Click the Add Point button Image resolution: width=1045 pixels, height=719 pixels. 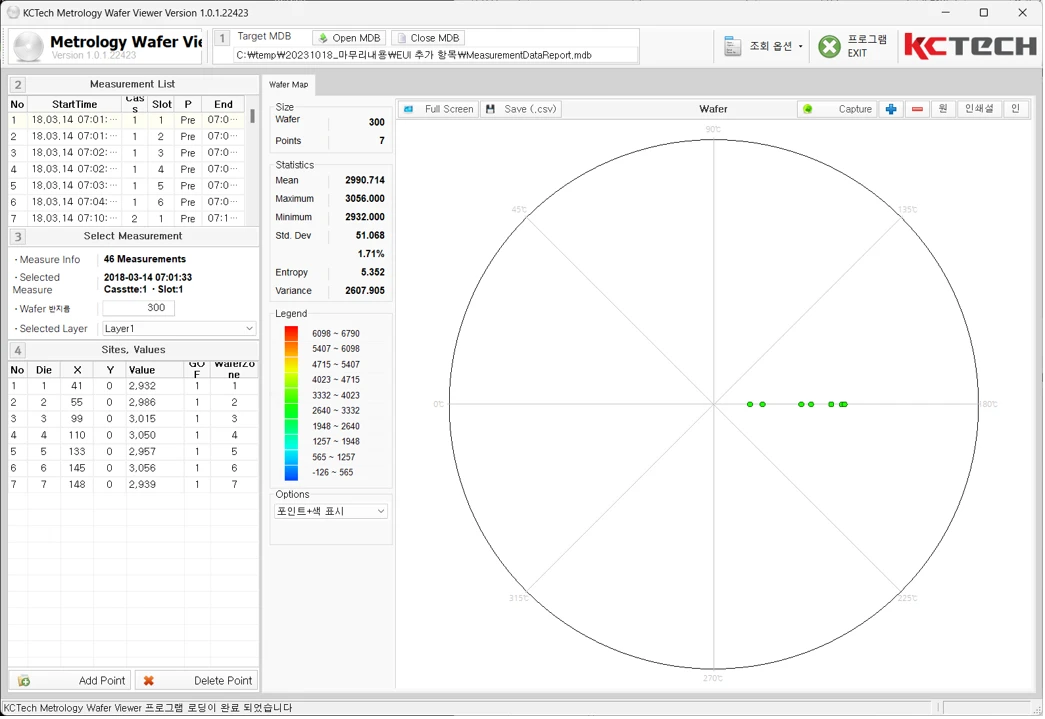pyautogui.click(x=70, y=680)
